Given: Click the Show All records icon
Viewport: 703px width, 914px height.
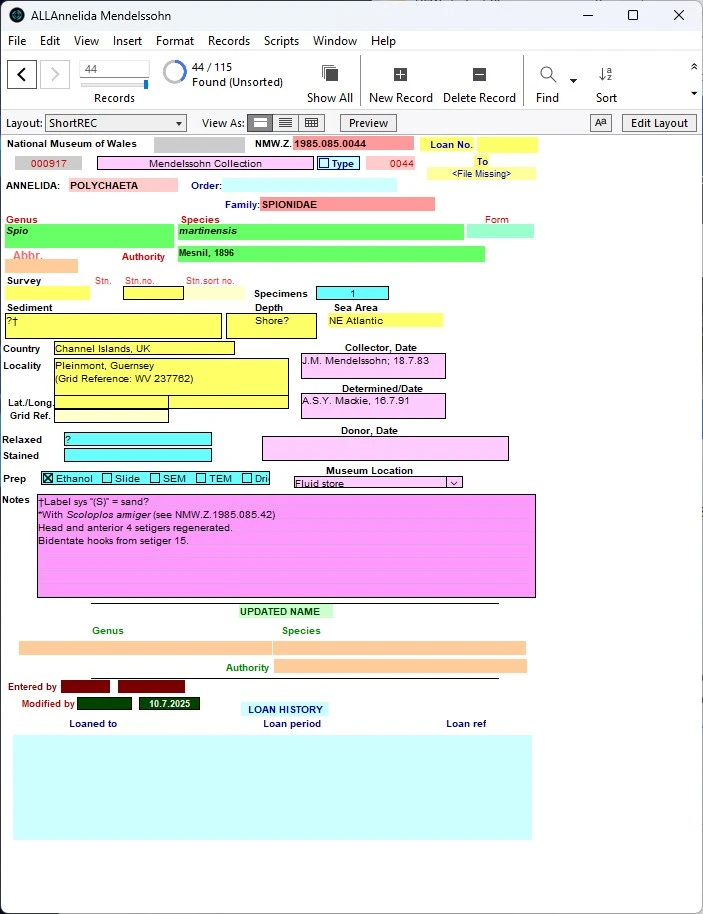Looking at the screenshot, I should click(329, 74).
